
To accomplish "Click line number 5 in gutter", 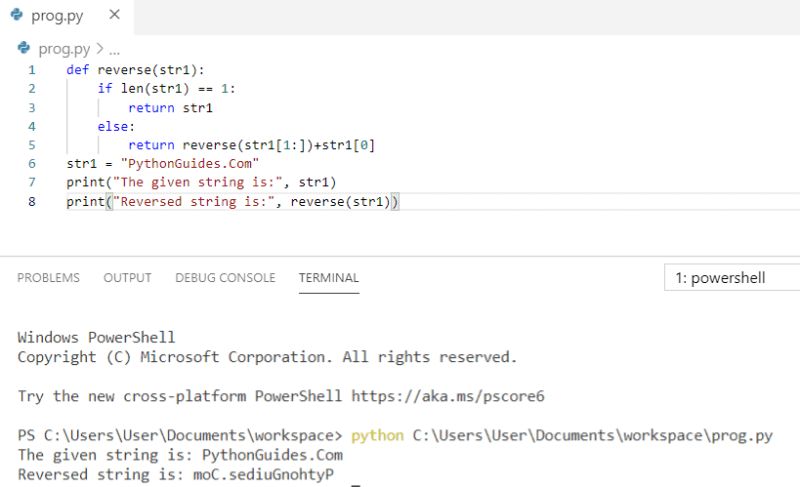I will pos(32,145).
